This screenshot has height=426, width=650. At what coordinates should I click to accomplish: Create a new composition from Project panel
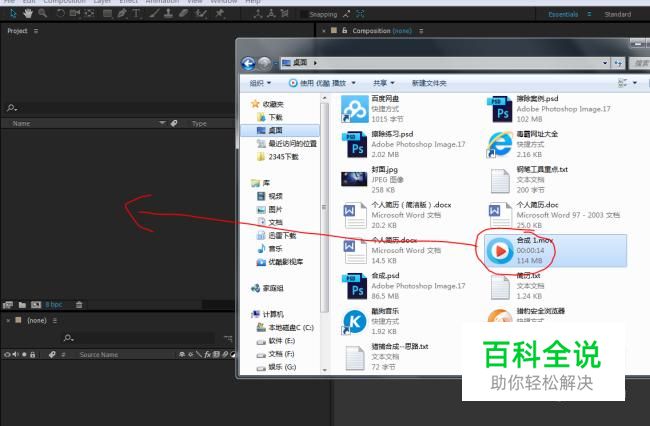(x=36, y=305)
